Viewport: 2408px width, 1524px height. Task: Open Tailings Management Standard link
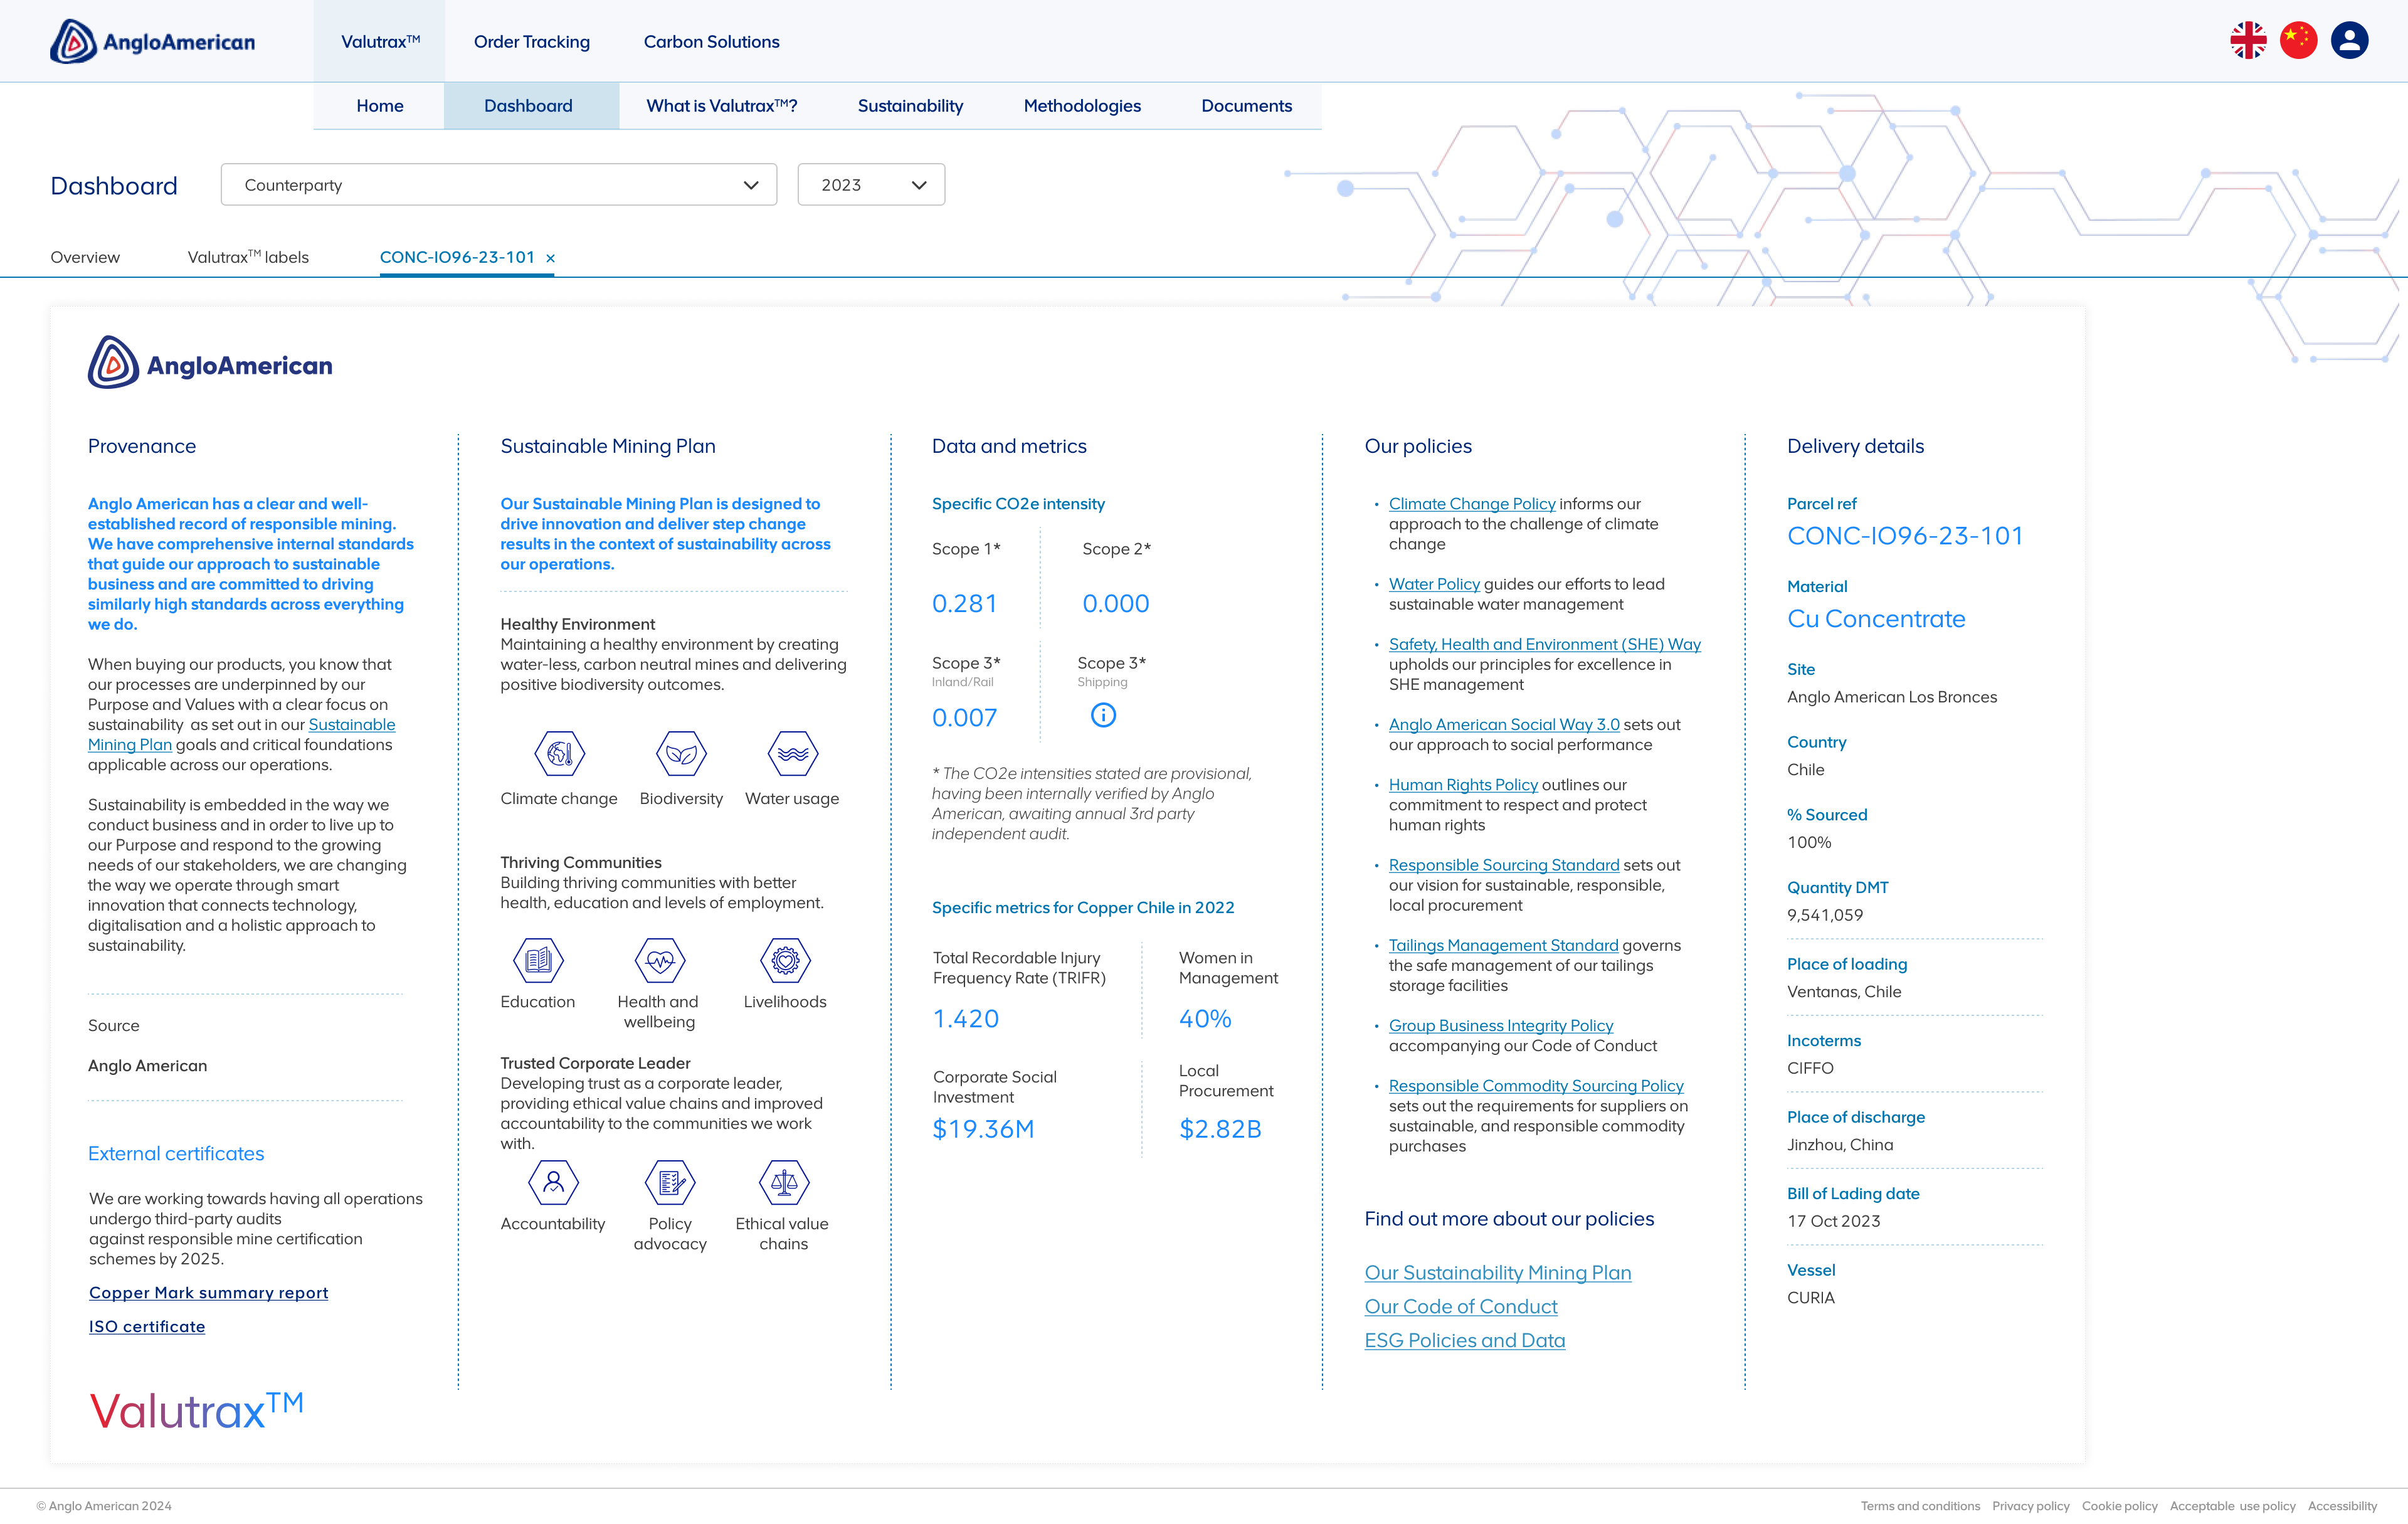click(x=1503, y=945)
